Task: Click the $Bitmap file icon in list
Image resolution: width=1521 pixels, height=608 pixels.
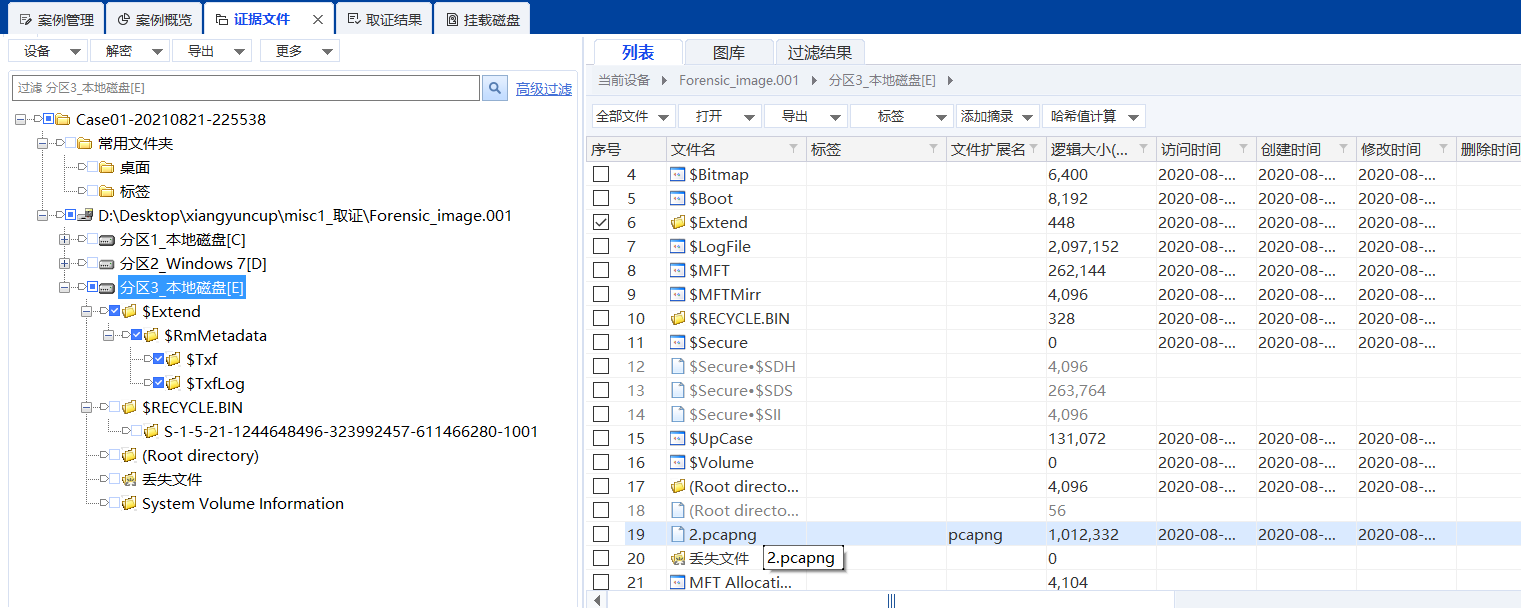Action: pyautogui.click(x=678, y=174)
